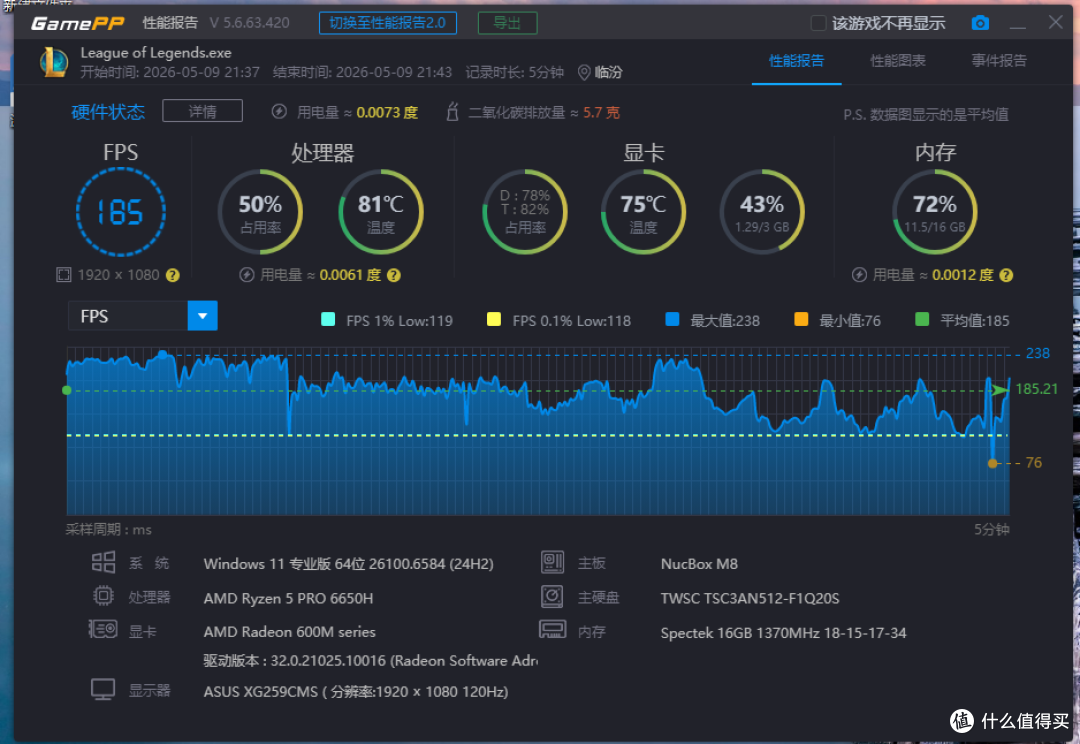1080x744 pixels.
Task: Click help icon beside processor 0.0061 度
Action: (x=394, y=275)
